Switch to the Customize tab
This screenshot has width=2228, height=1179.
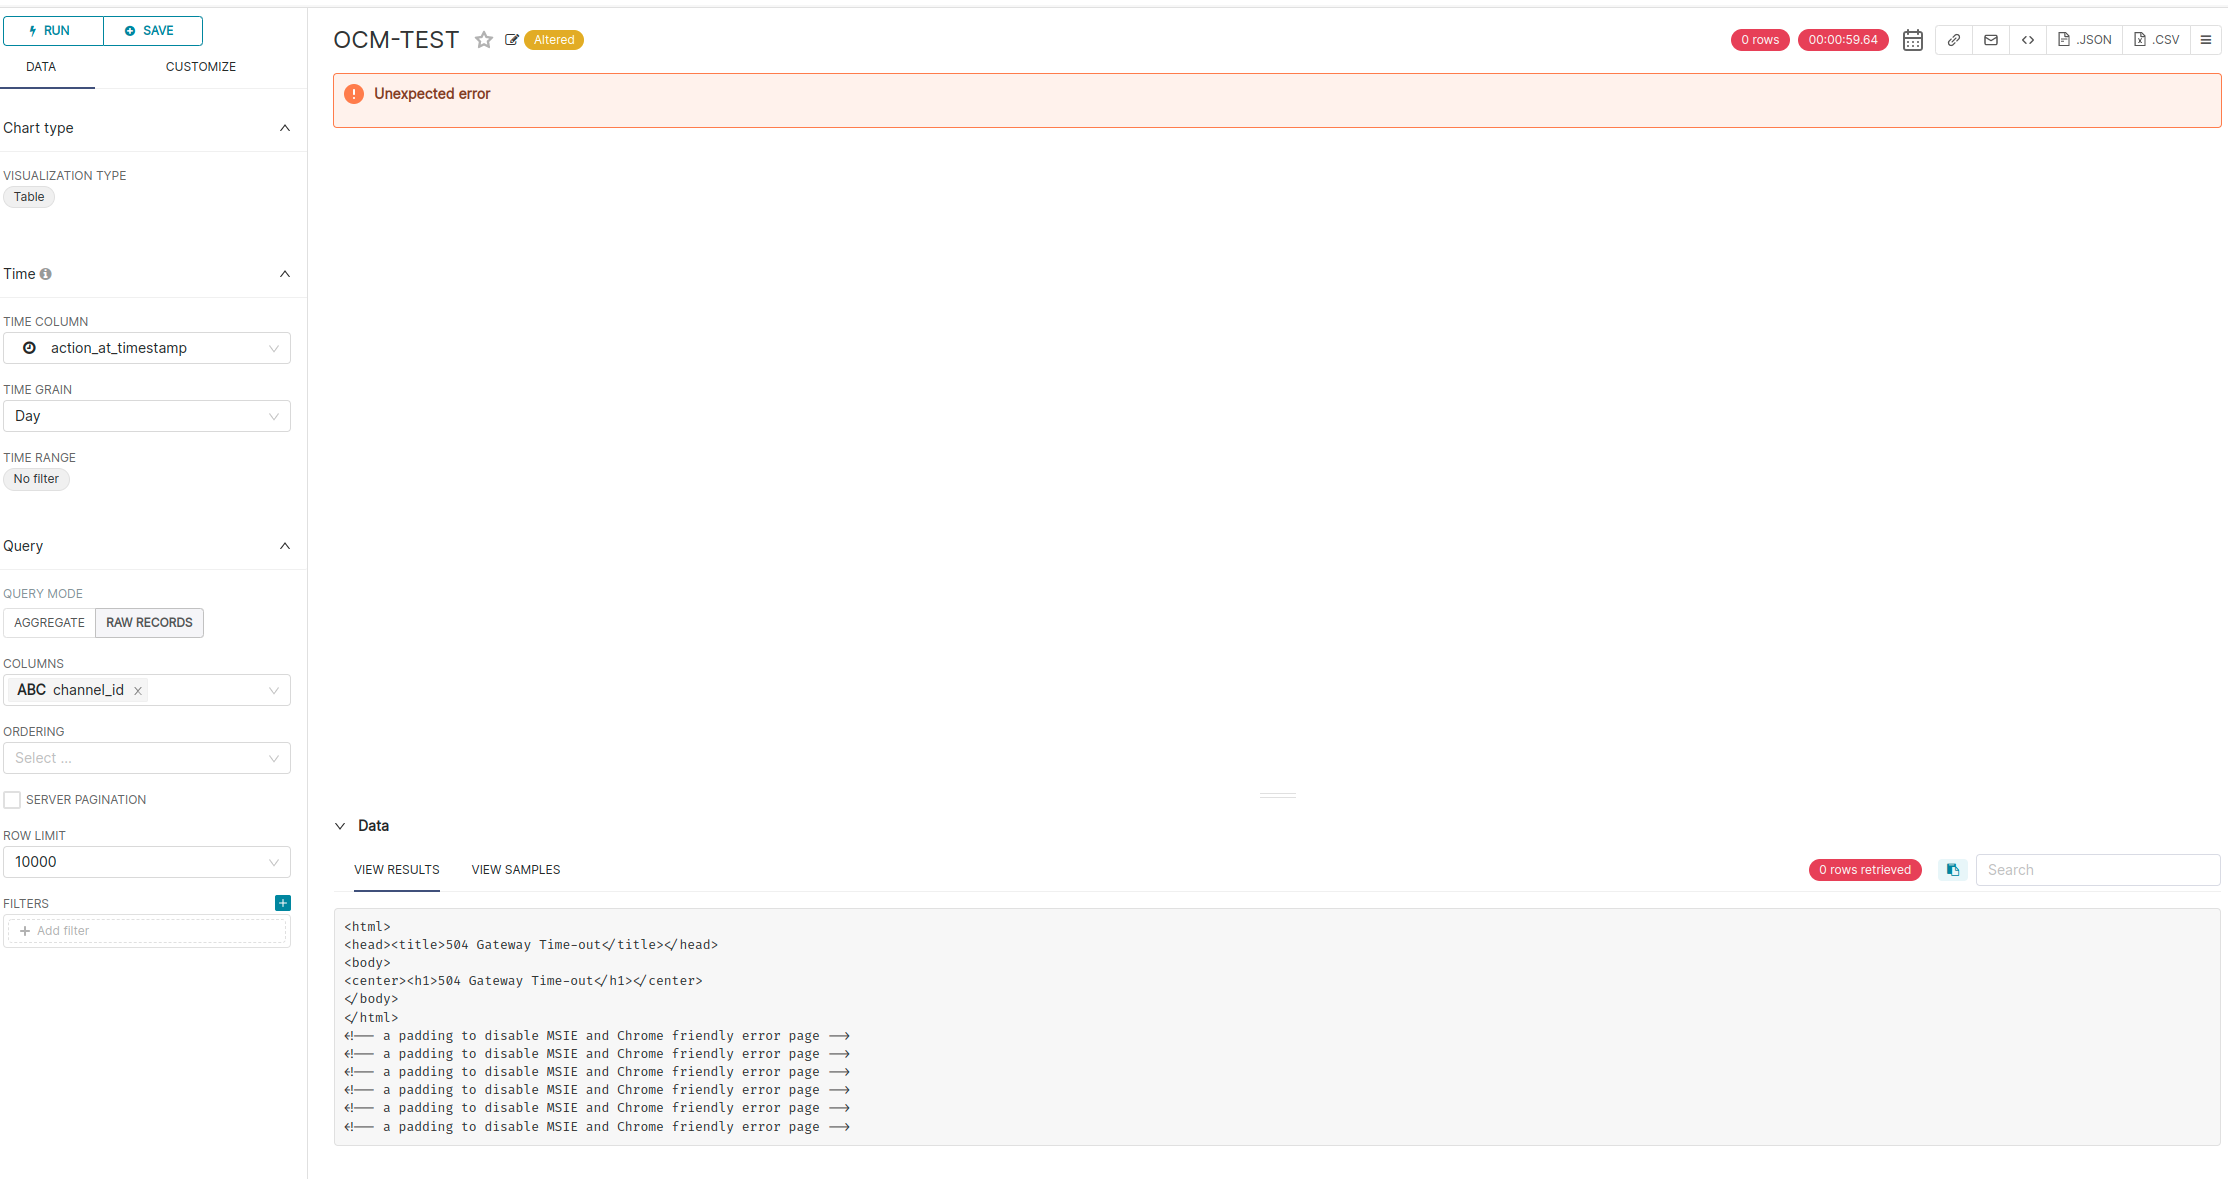200,66
